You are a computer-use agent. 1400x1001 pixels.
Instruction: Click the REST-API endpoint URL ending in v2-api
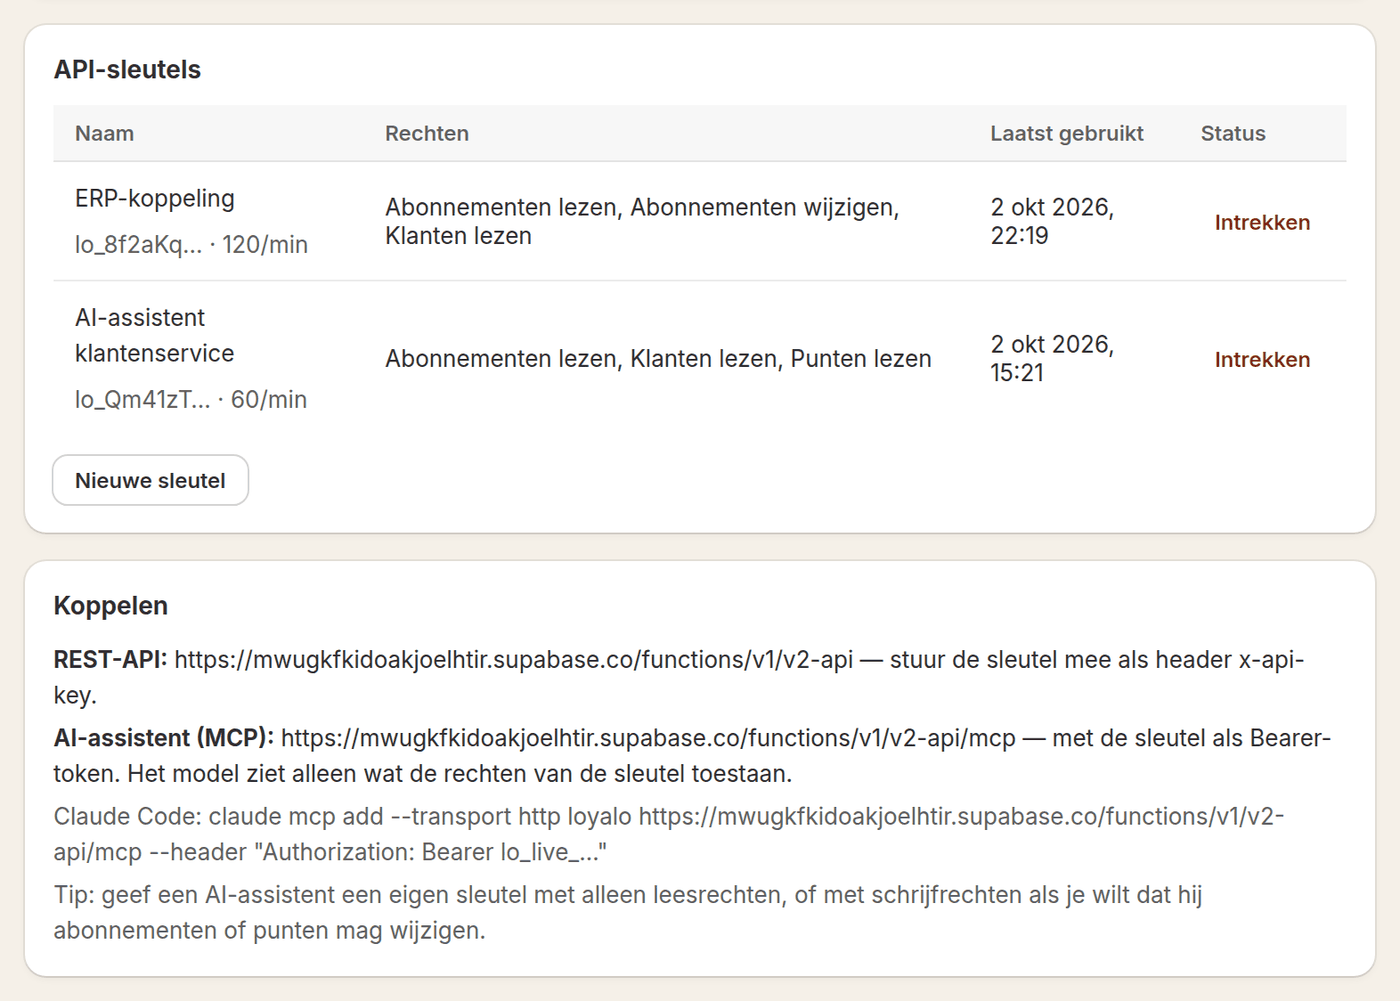(x=514, y=660)
